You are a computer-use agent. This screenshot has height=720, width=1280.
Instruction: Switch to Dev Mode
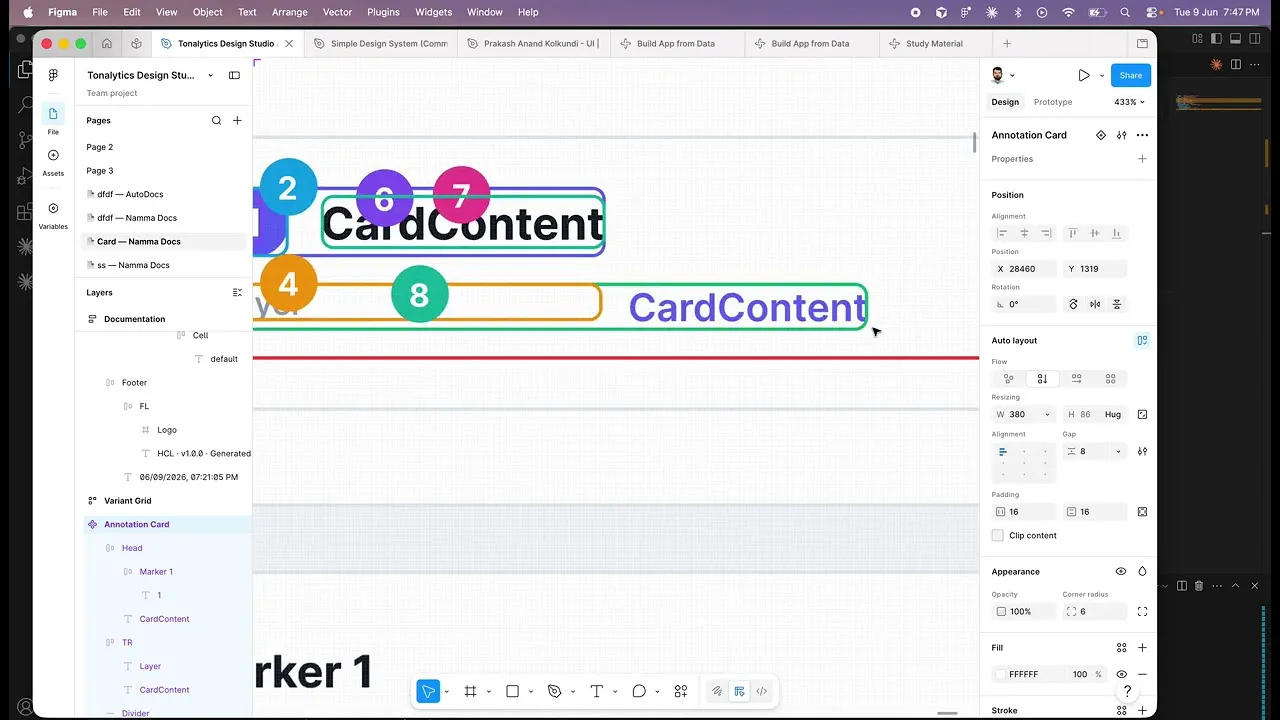point(761,691)
